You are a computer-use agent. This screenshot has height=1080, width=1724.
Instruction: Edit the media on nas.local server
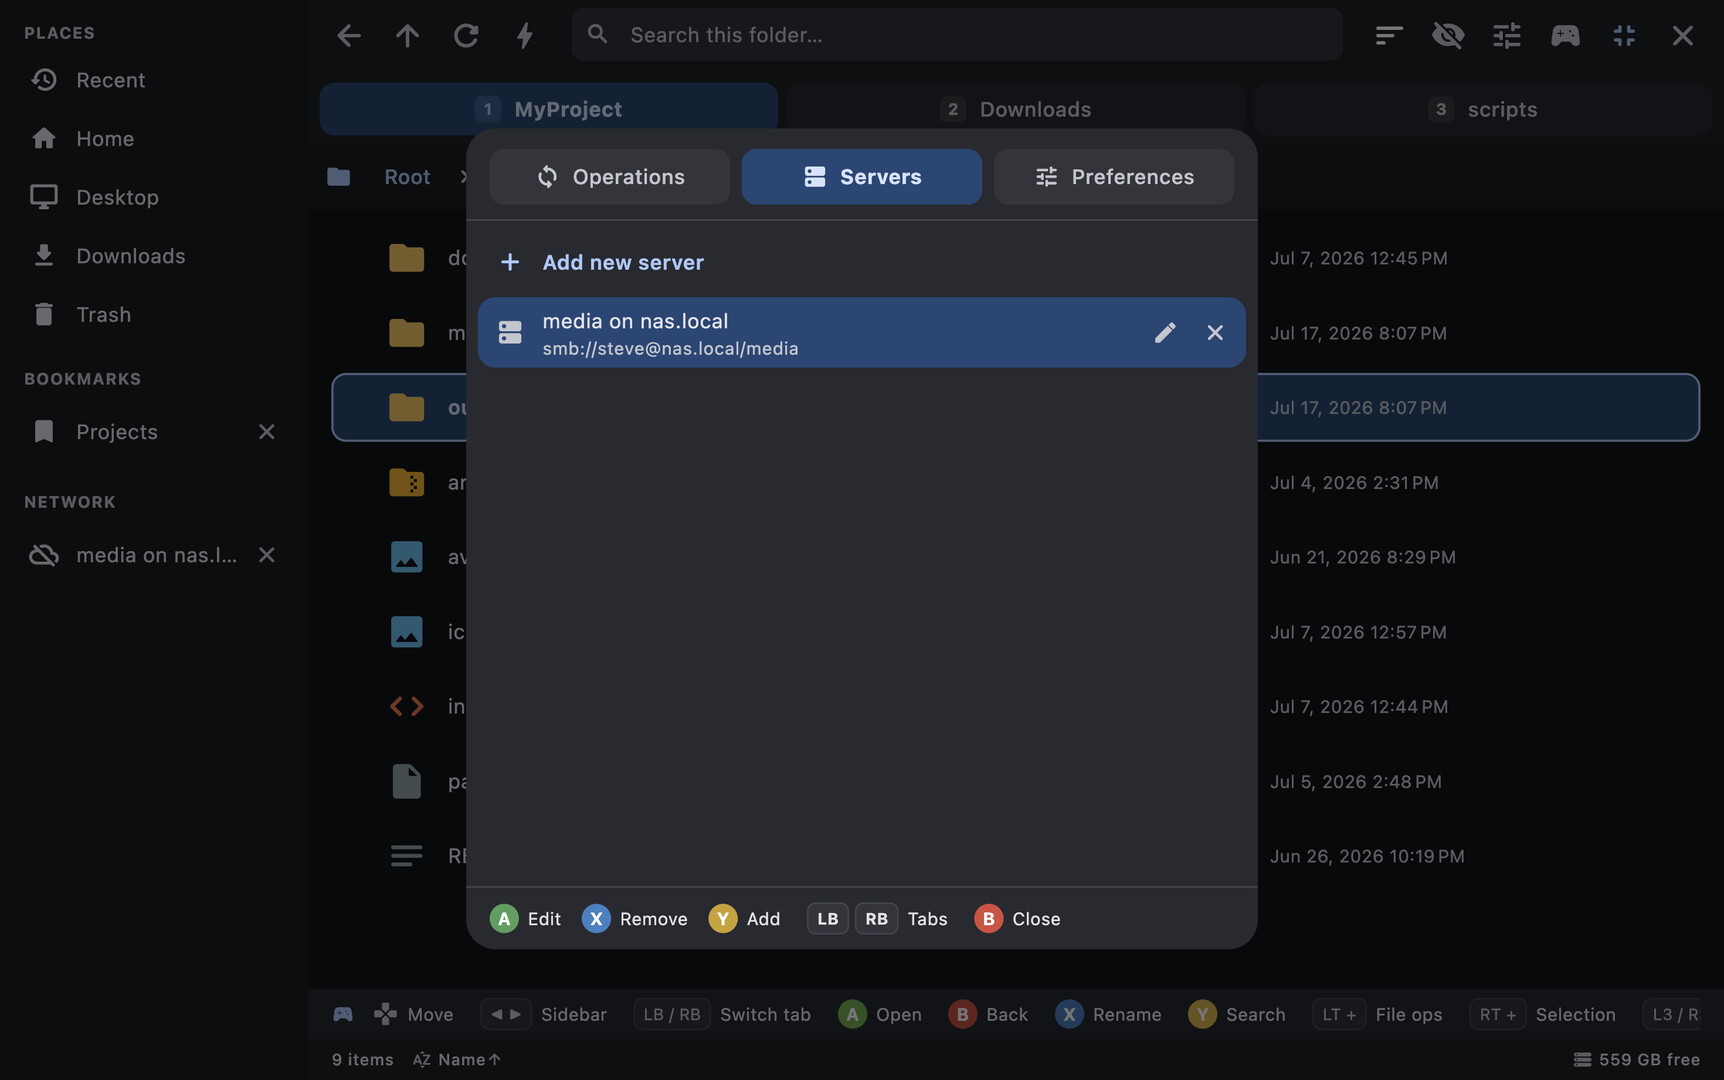(x=1164, y=332)
